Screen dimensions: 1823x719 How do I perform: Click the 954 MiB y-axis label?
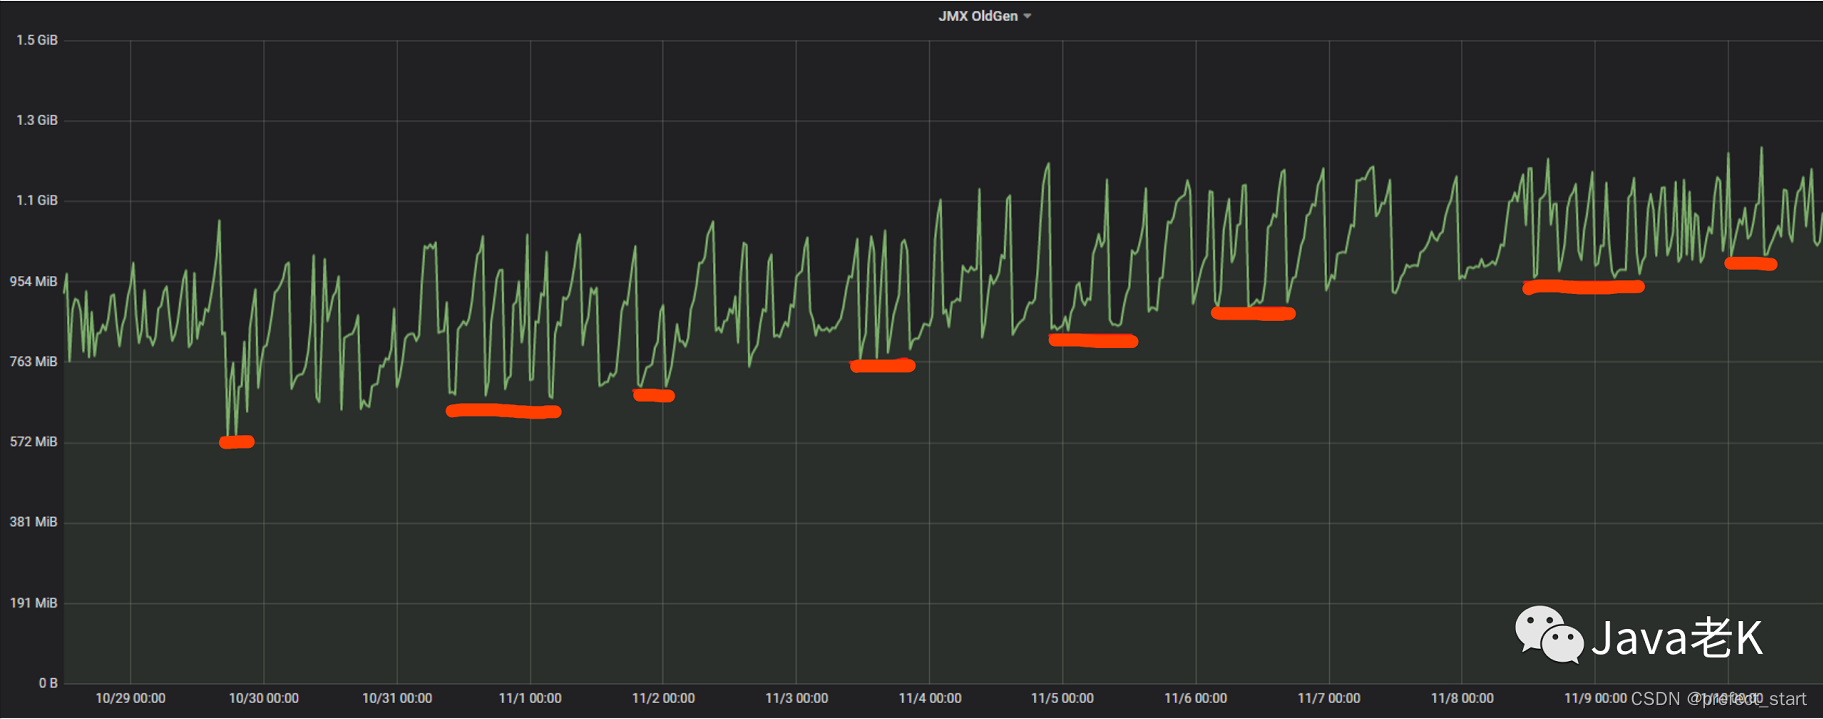(34, 281)
